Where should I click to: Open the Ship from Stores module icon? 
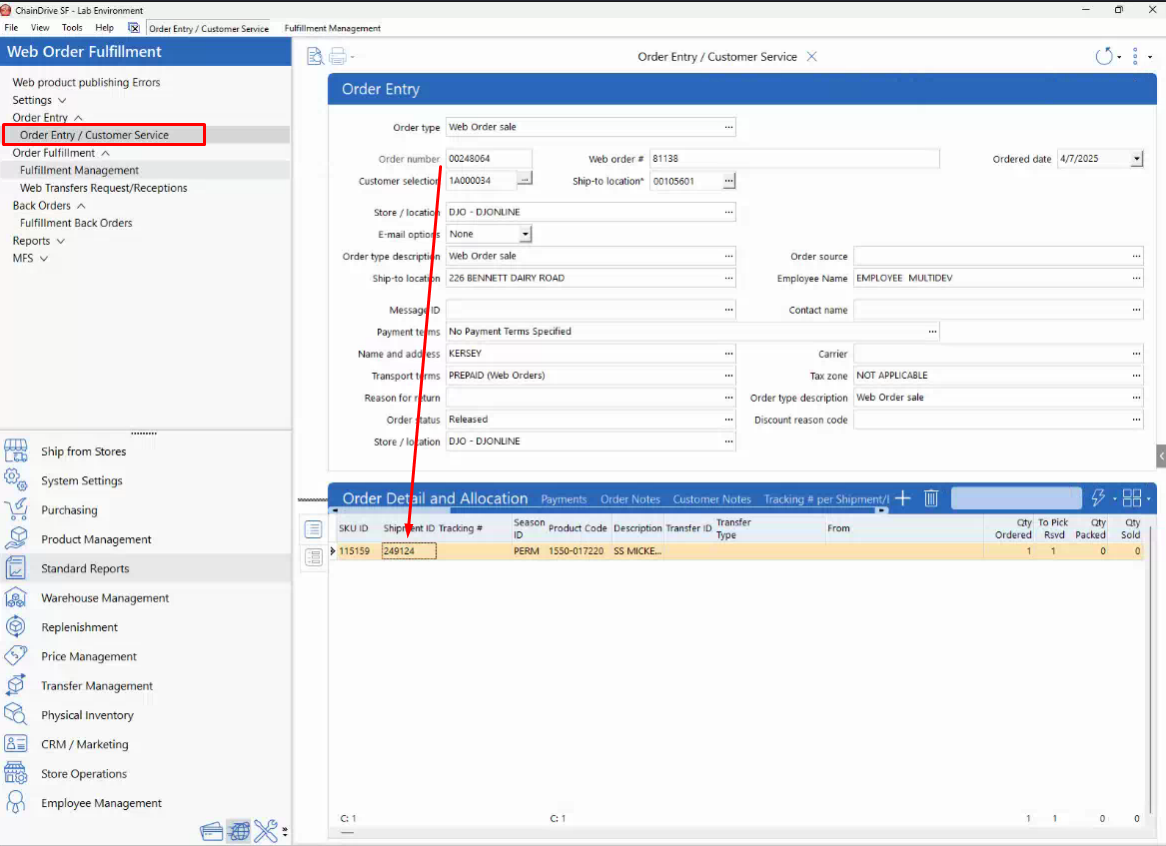pos(16,451)
